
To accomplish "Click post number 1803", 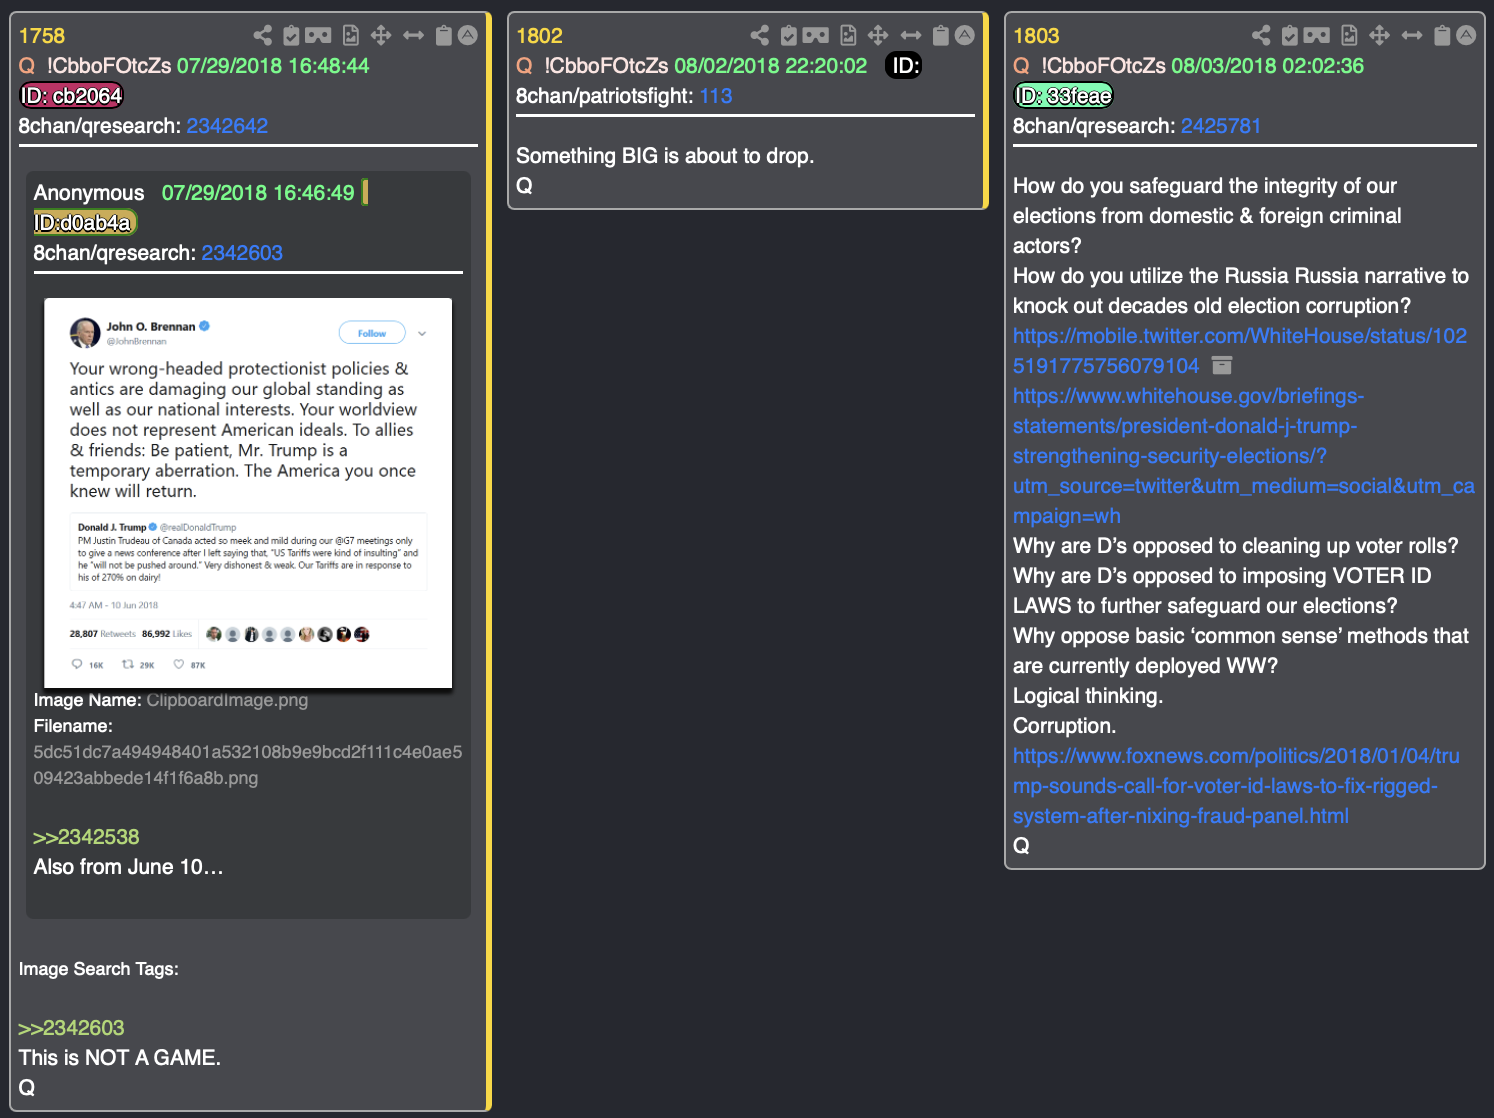I will pos(1036,36).
